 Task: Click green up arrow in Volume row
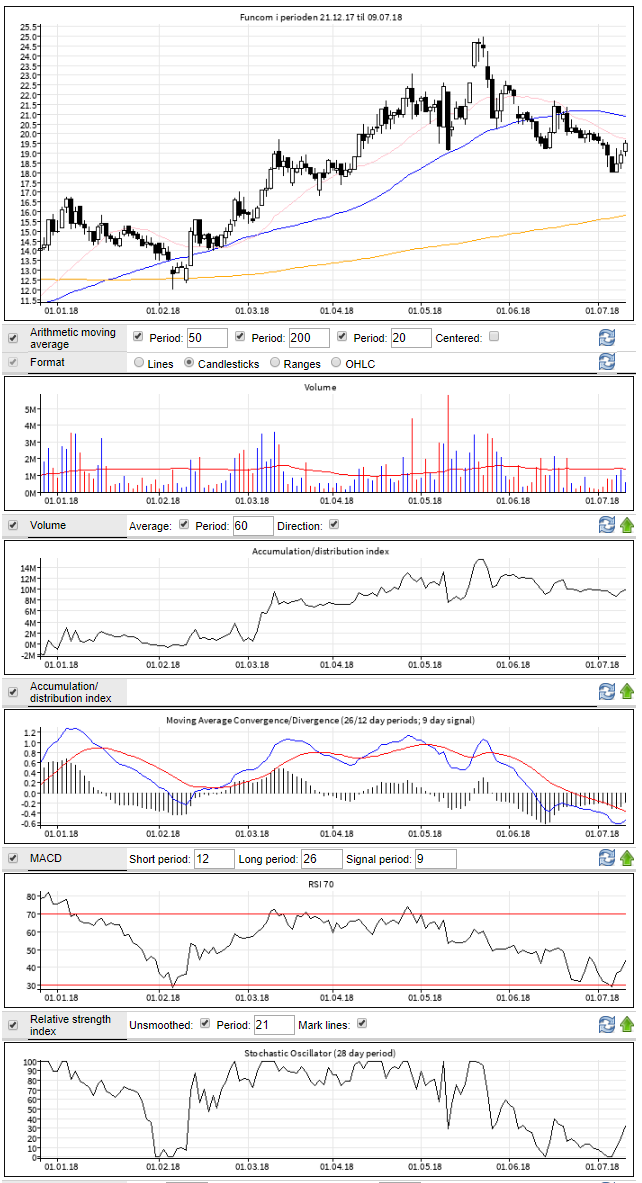click(x=628, y=524)
